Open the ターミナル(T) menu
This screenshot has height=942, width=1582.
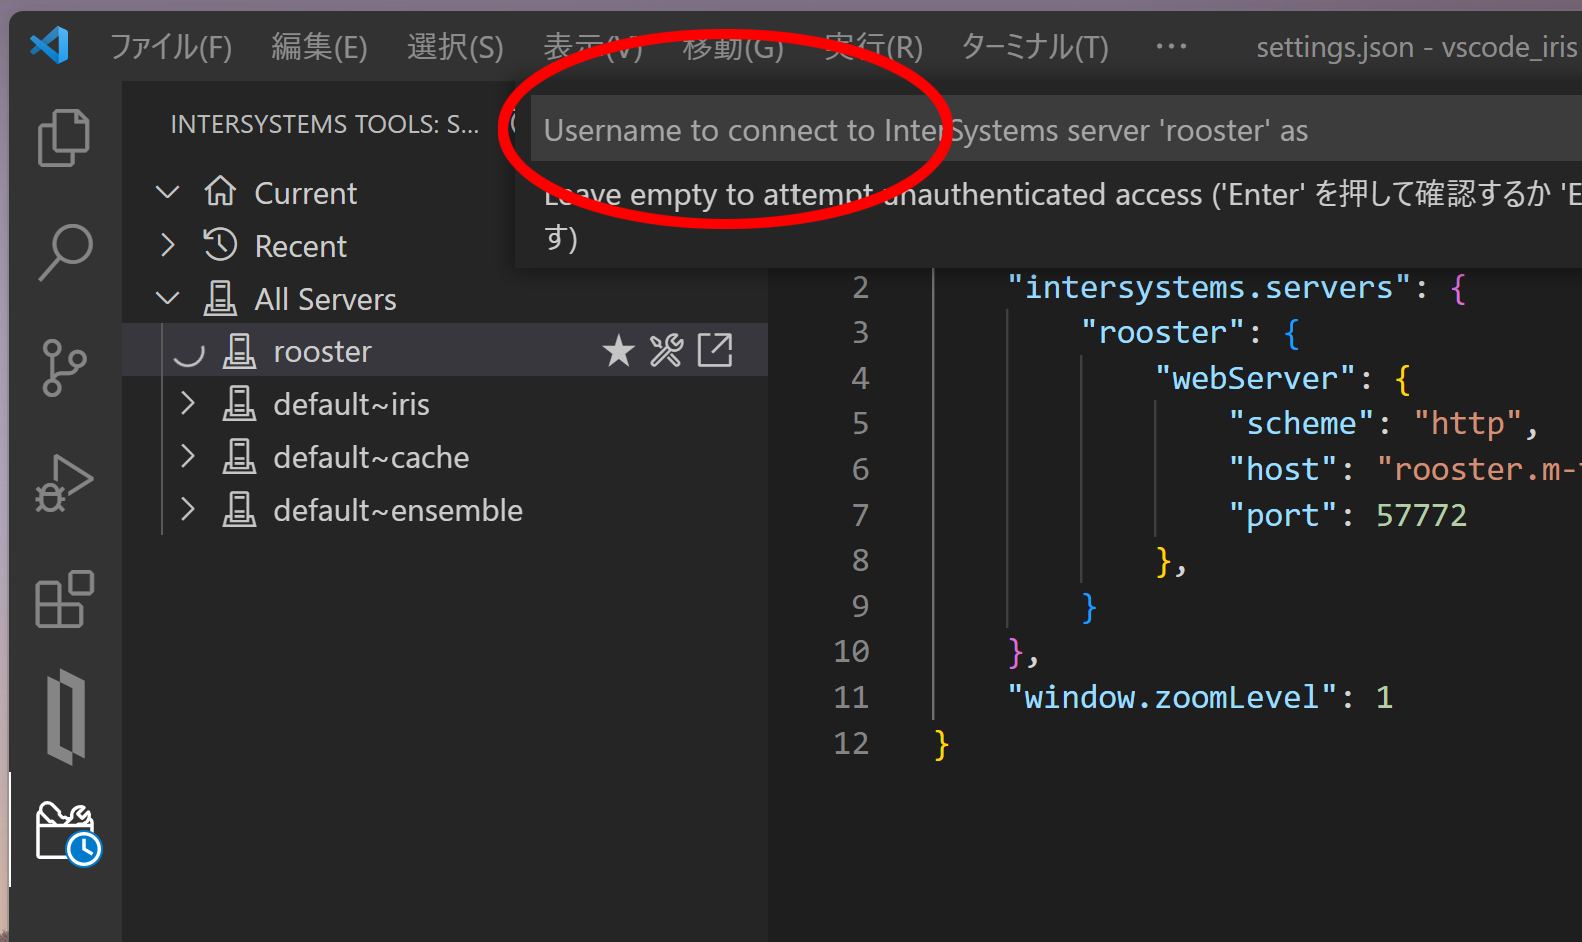coord(1034,47)
